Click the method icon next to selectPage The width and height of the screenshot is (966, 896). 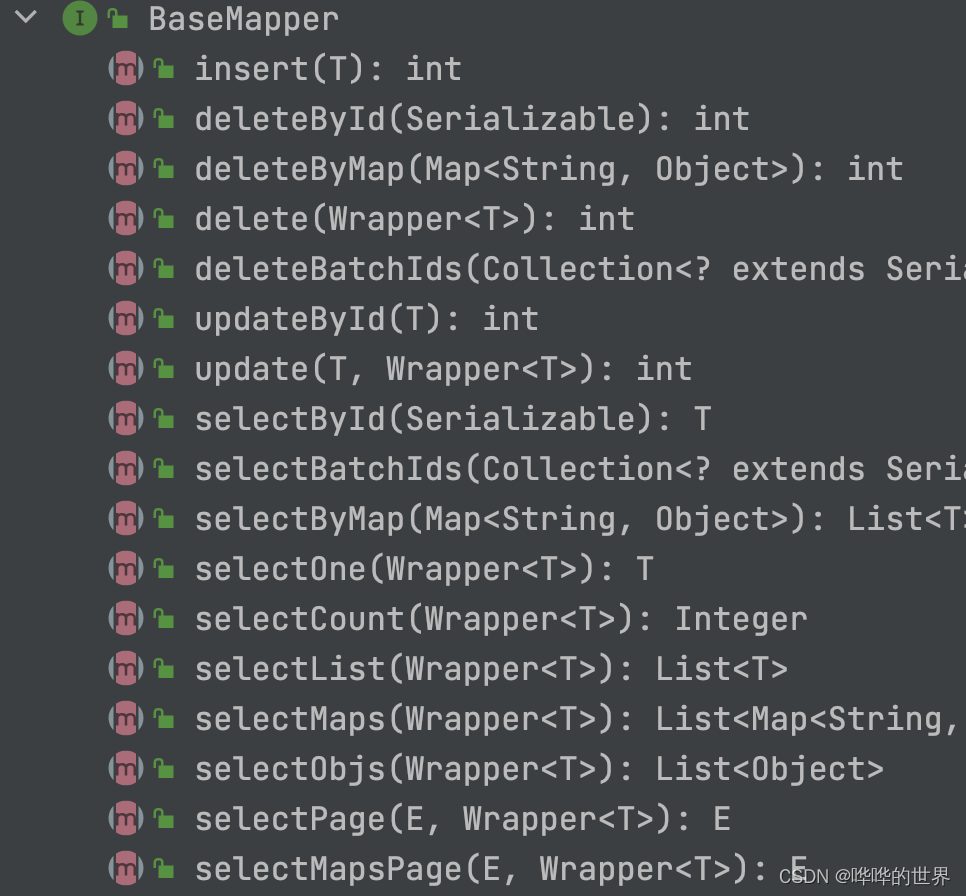pos(126,818)
